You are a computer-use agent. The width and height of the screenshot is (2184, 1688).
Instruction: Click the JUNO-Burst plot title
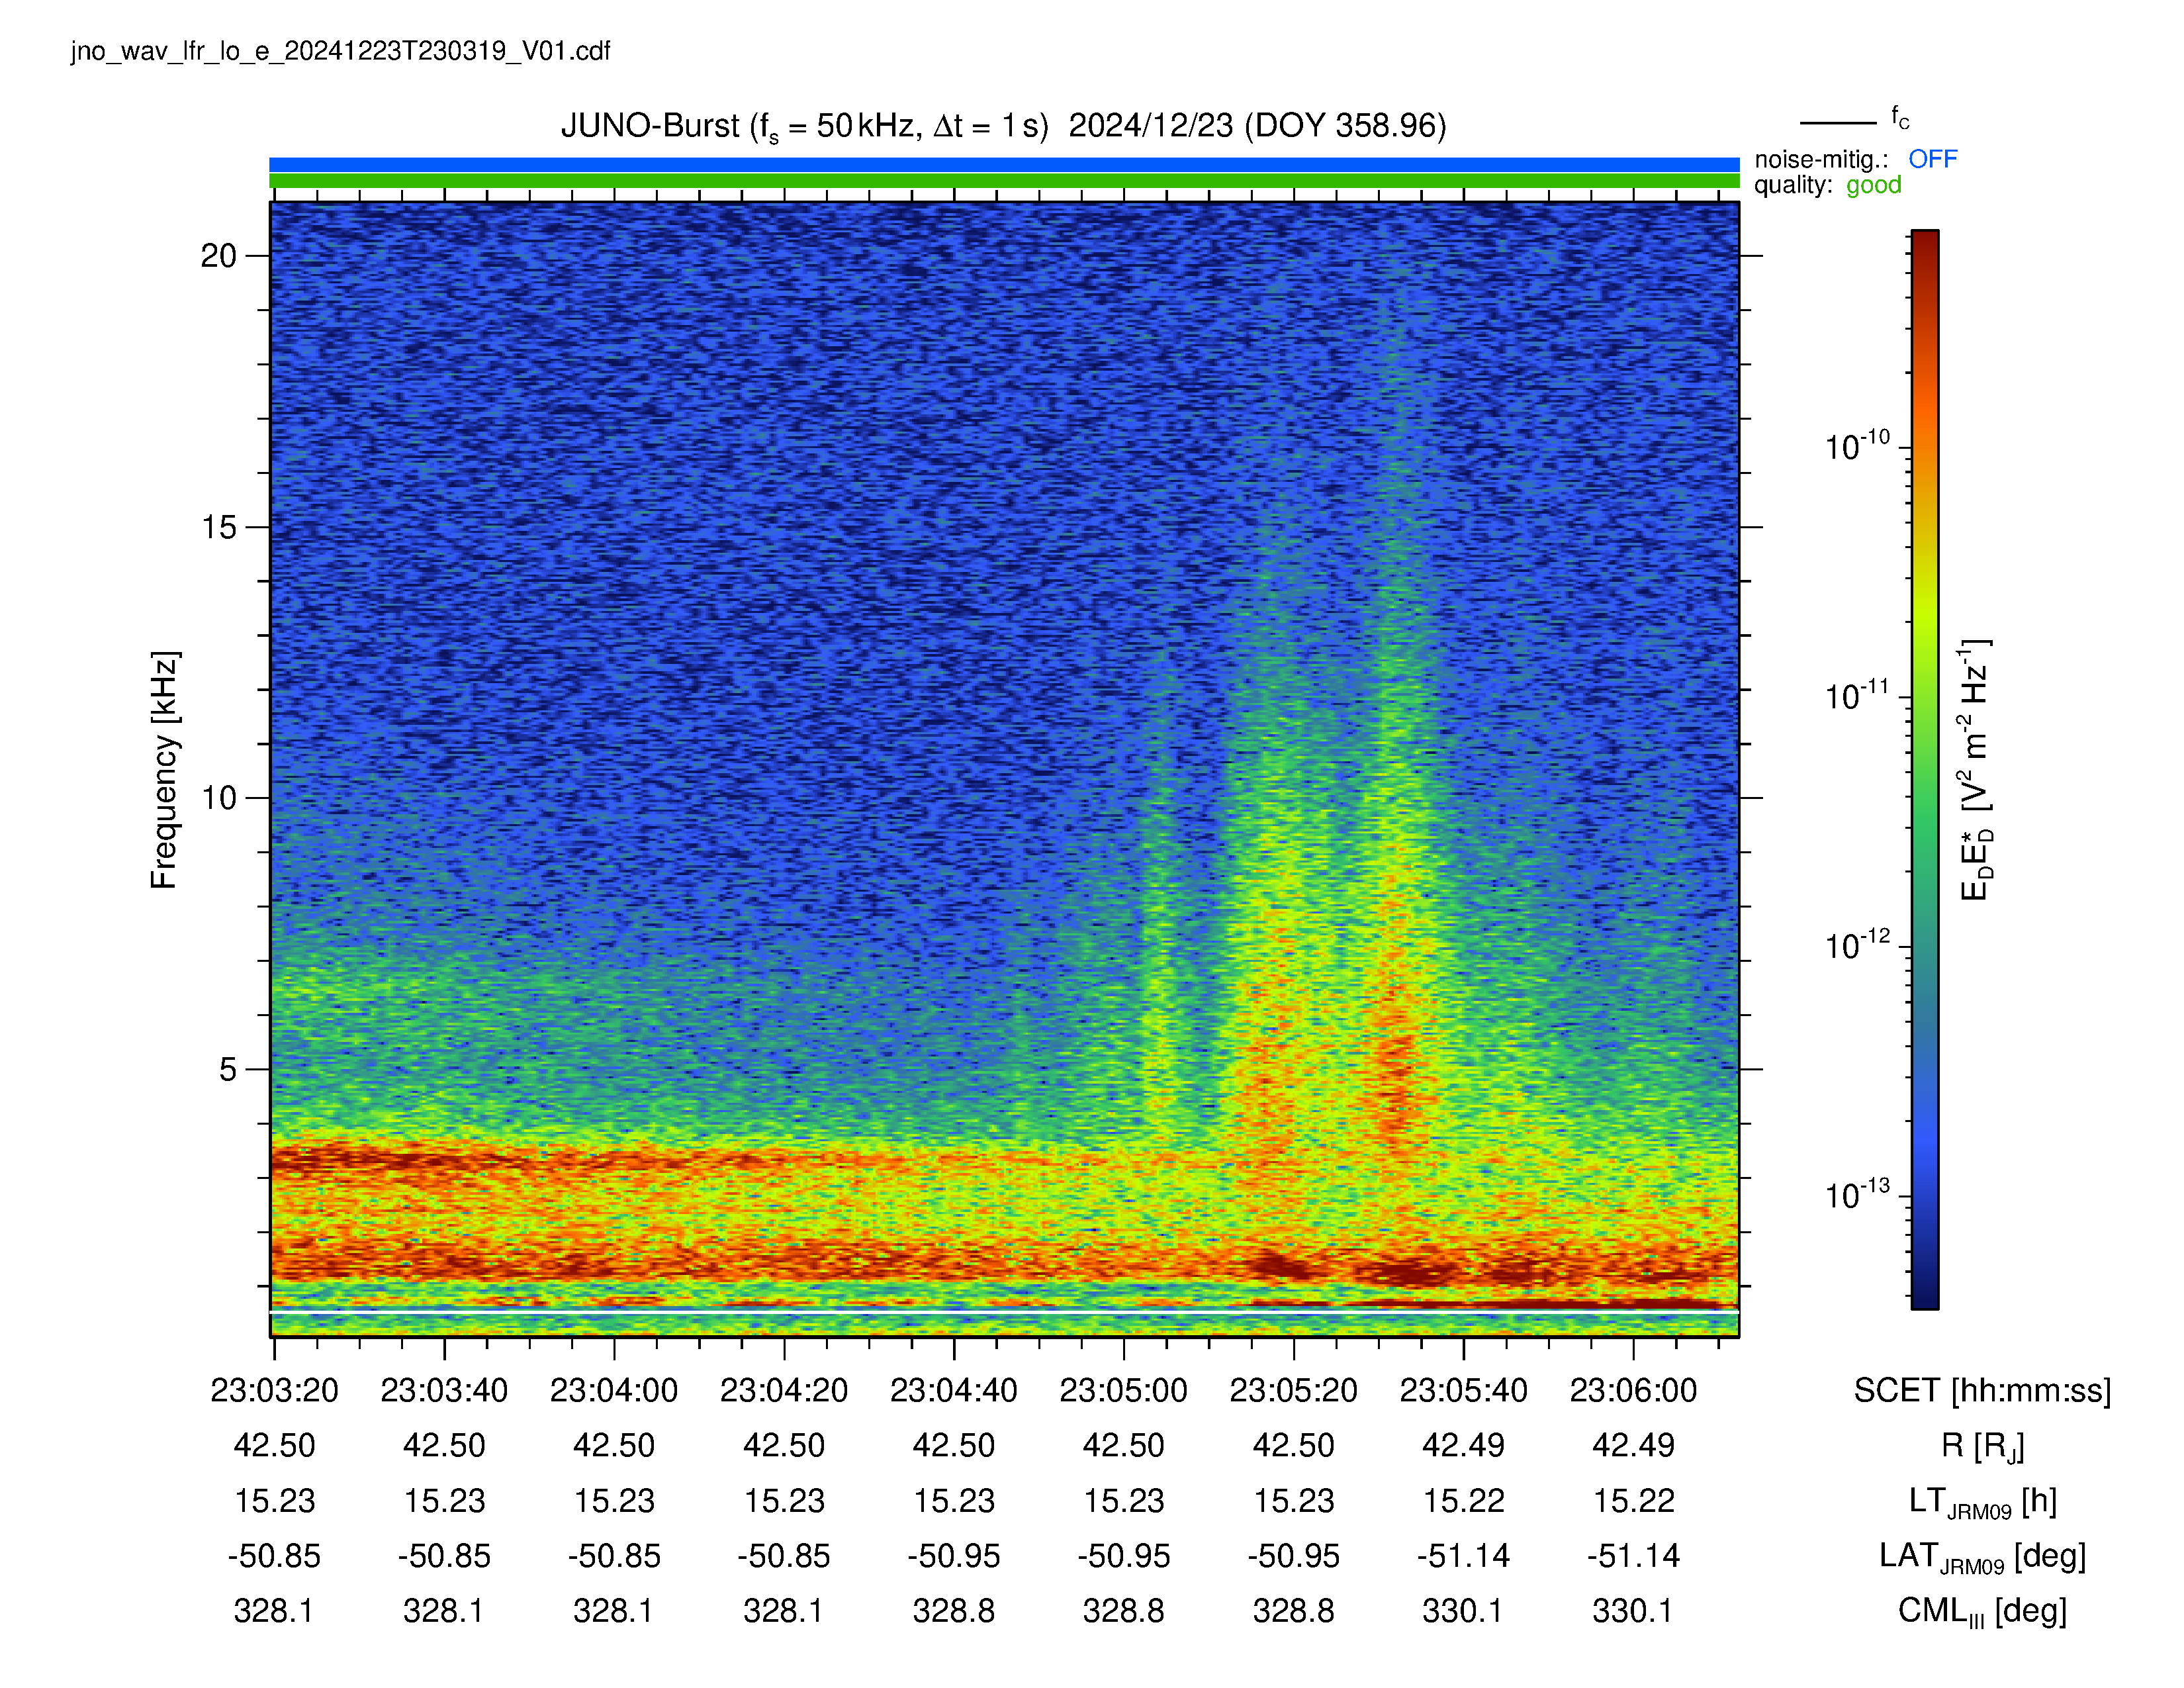click(1003, 126)
